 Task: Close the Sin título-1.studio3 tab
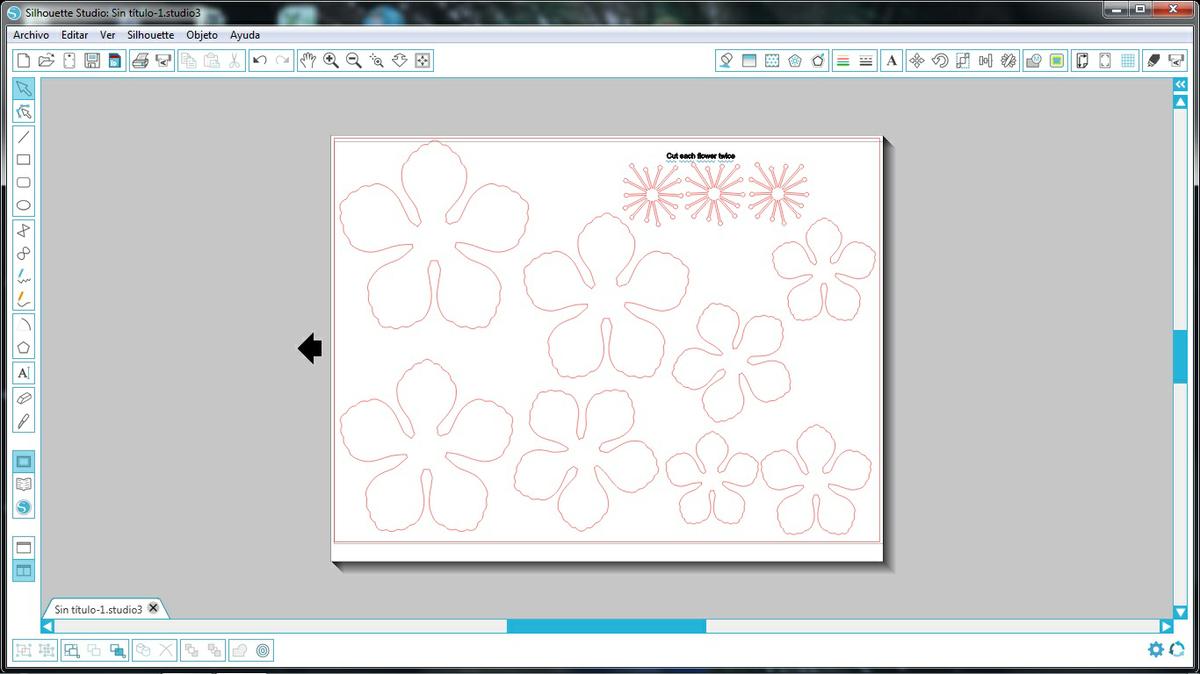pos(153,607)
